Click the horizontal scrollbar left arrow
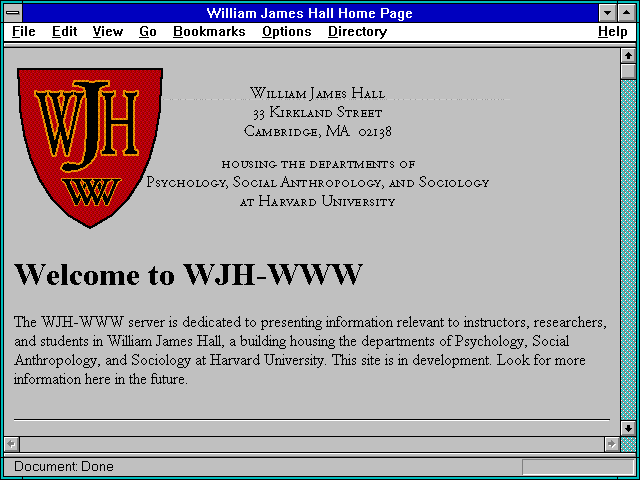 (12, 444)
